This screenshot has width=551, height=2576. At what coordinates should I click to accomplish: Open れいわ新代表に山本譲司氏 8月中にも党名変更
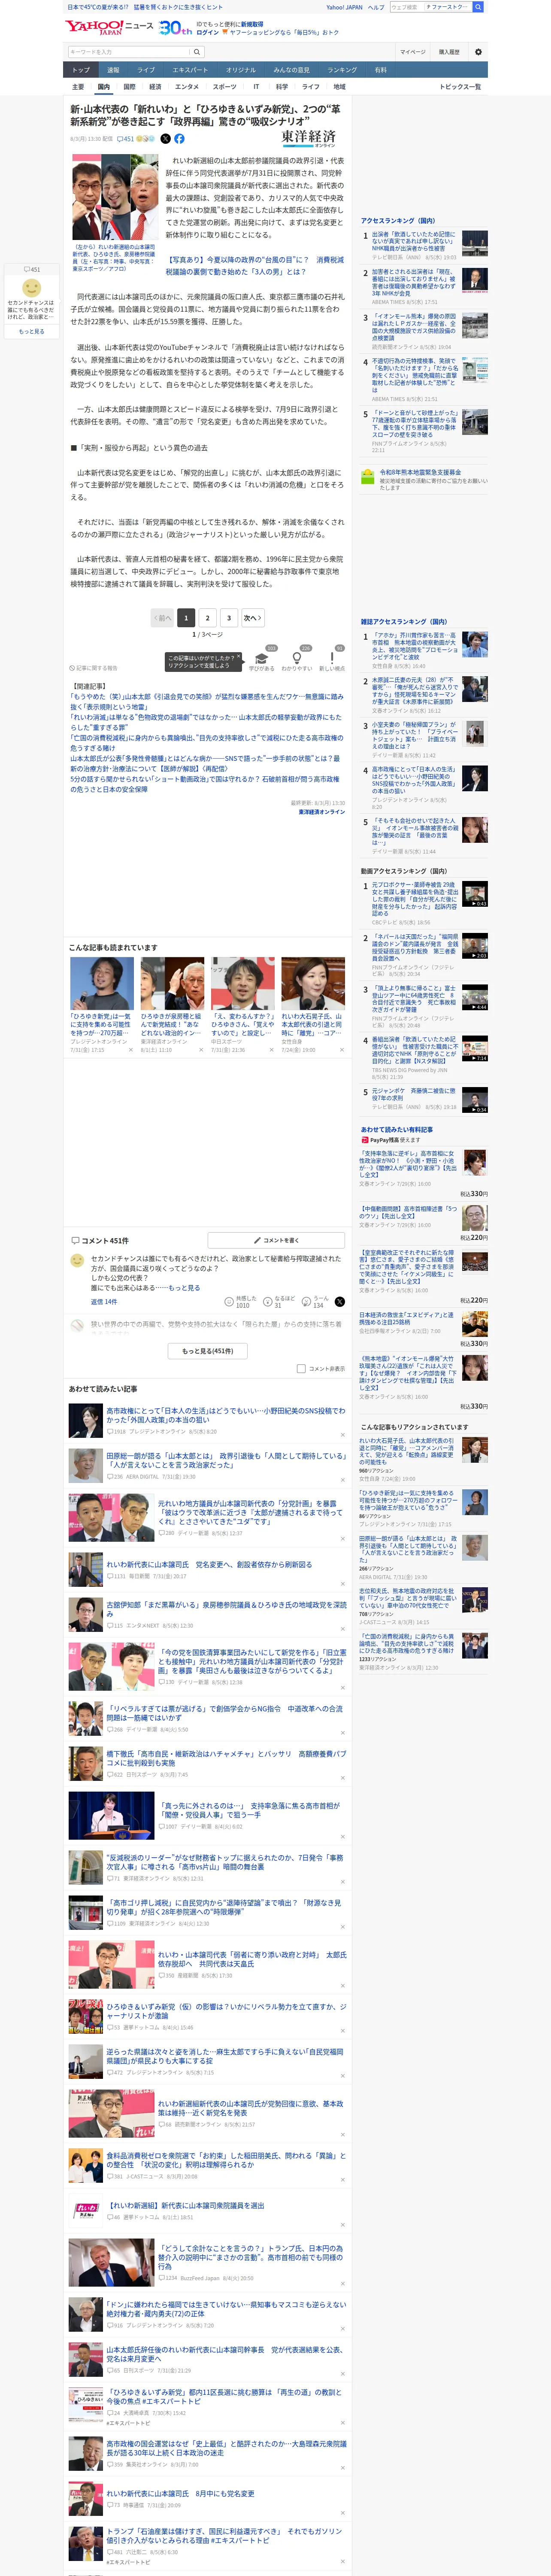coord(180,2493)
